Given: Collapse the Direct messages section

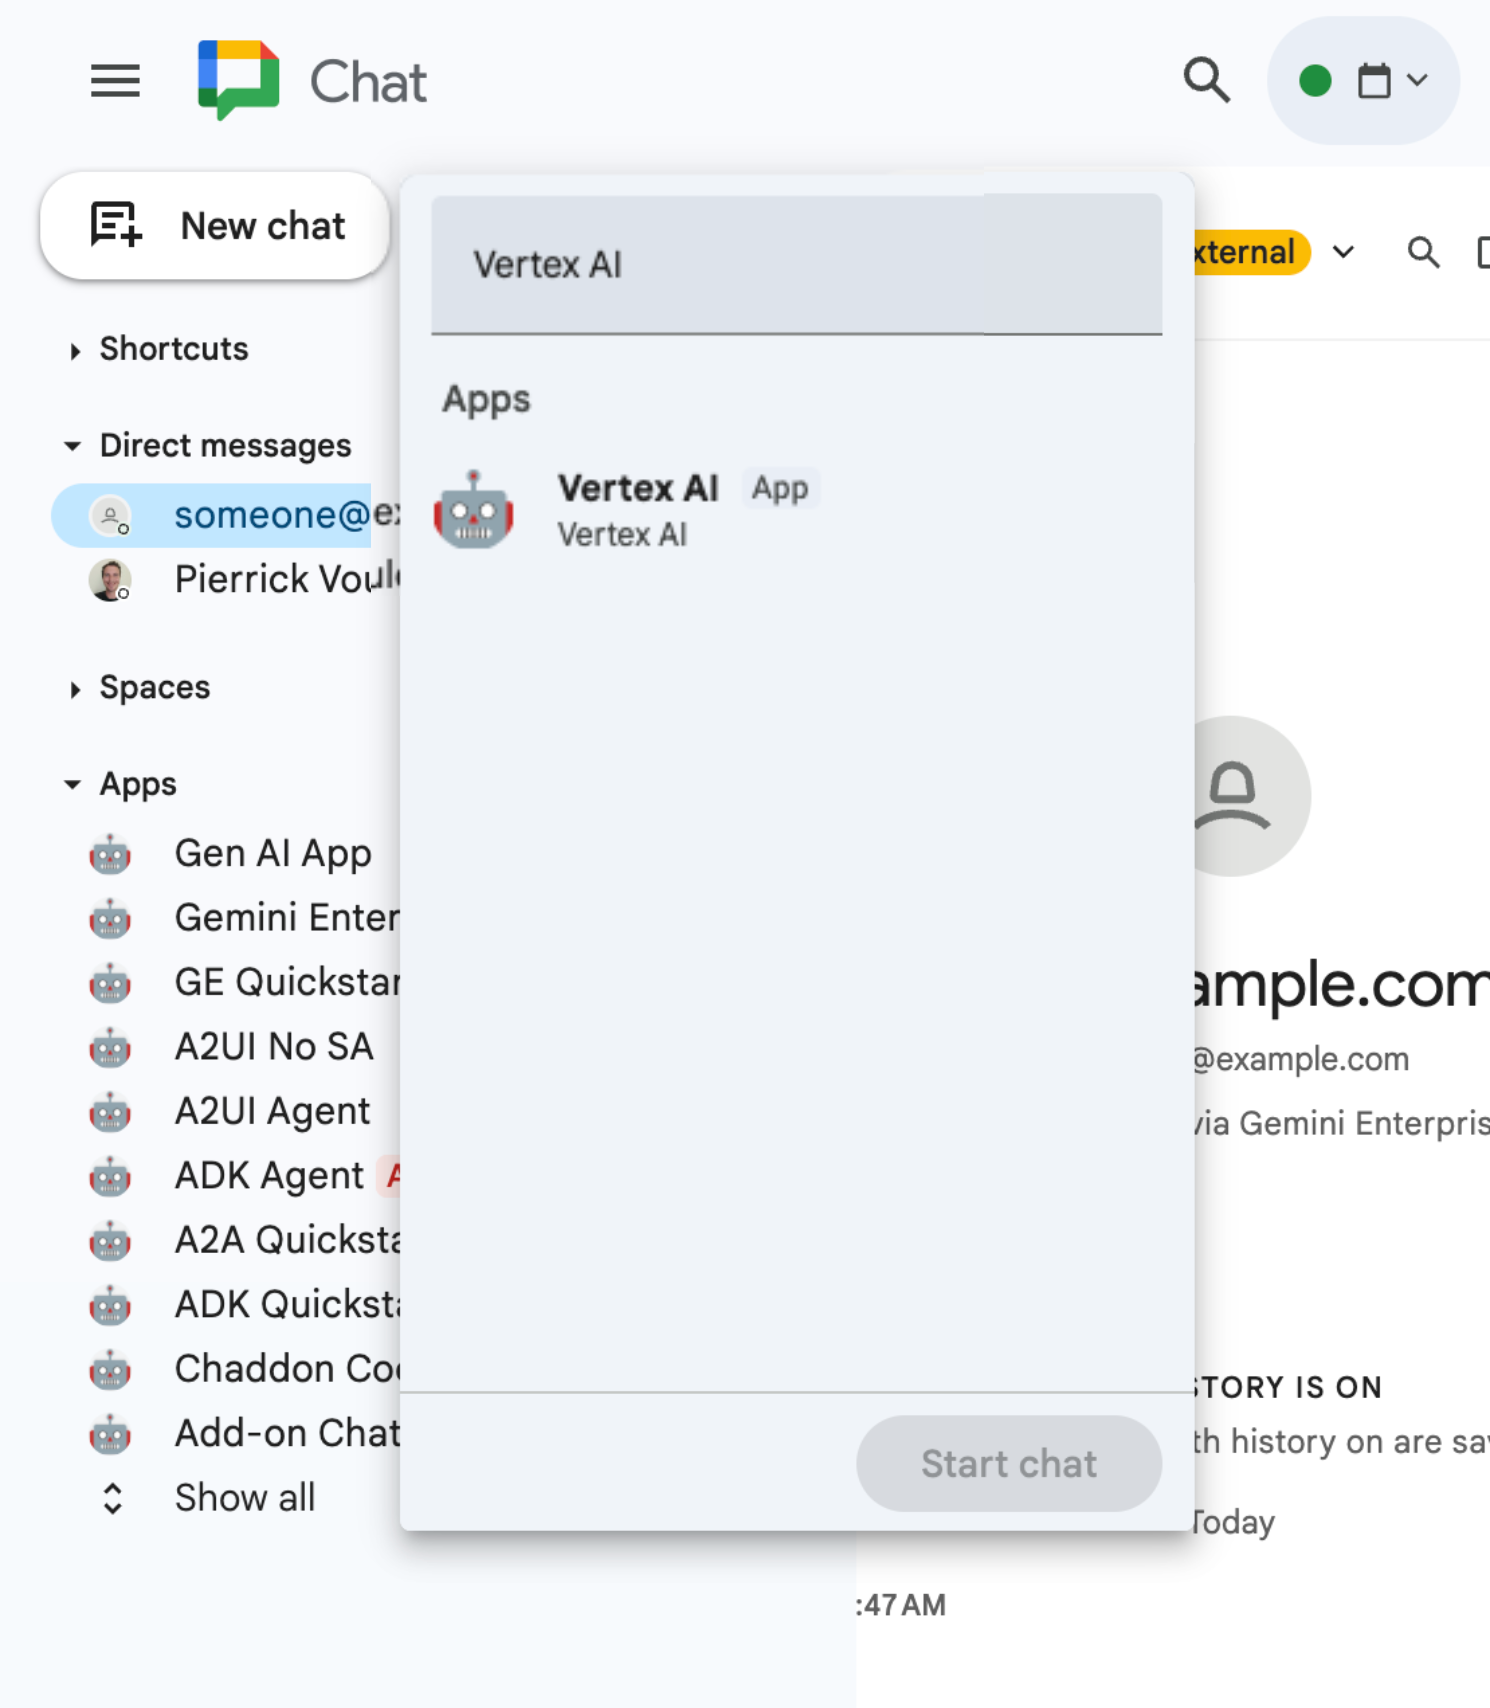Looking at the screenshot, I should coord(72,446).
